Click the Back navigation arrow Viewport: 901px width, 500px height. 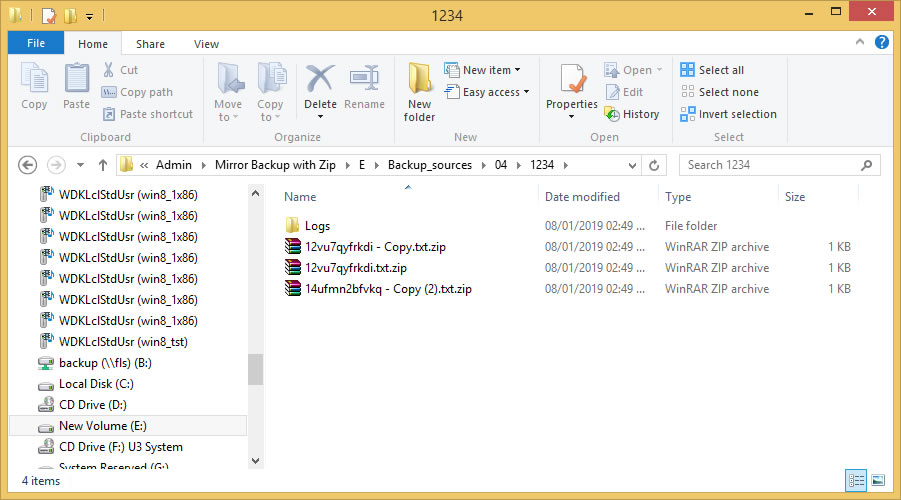(x=28, y=165)
